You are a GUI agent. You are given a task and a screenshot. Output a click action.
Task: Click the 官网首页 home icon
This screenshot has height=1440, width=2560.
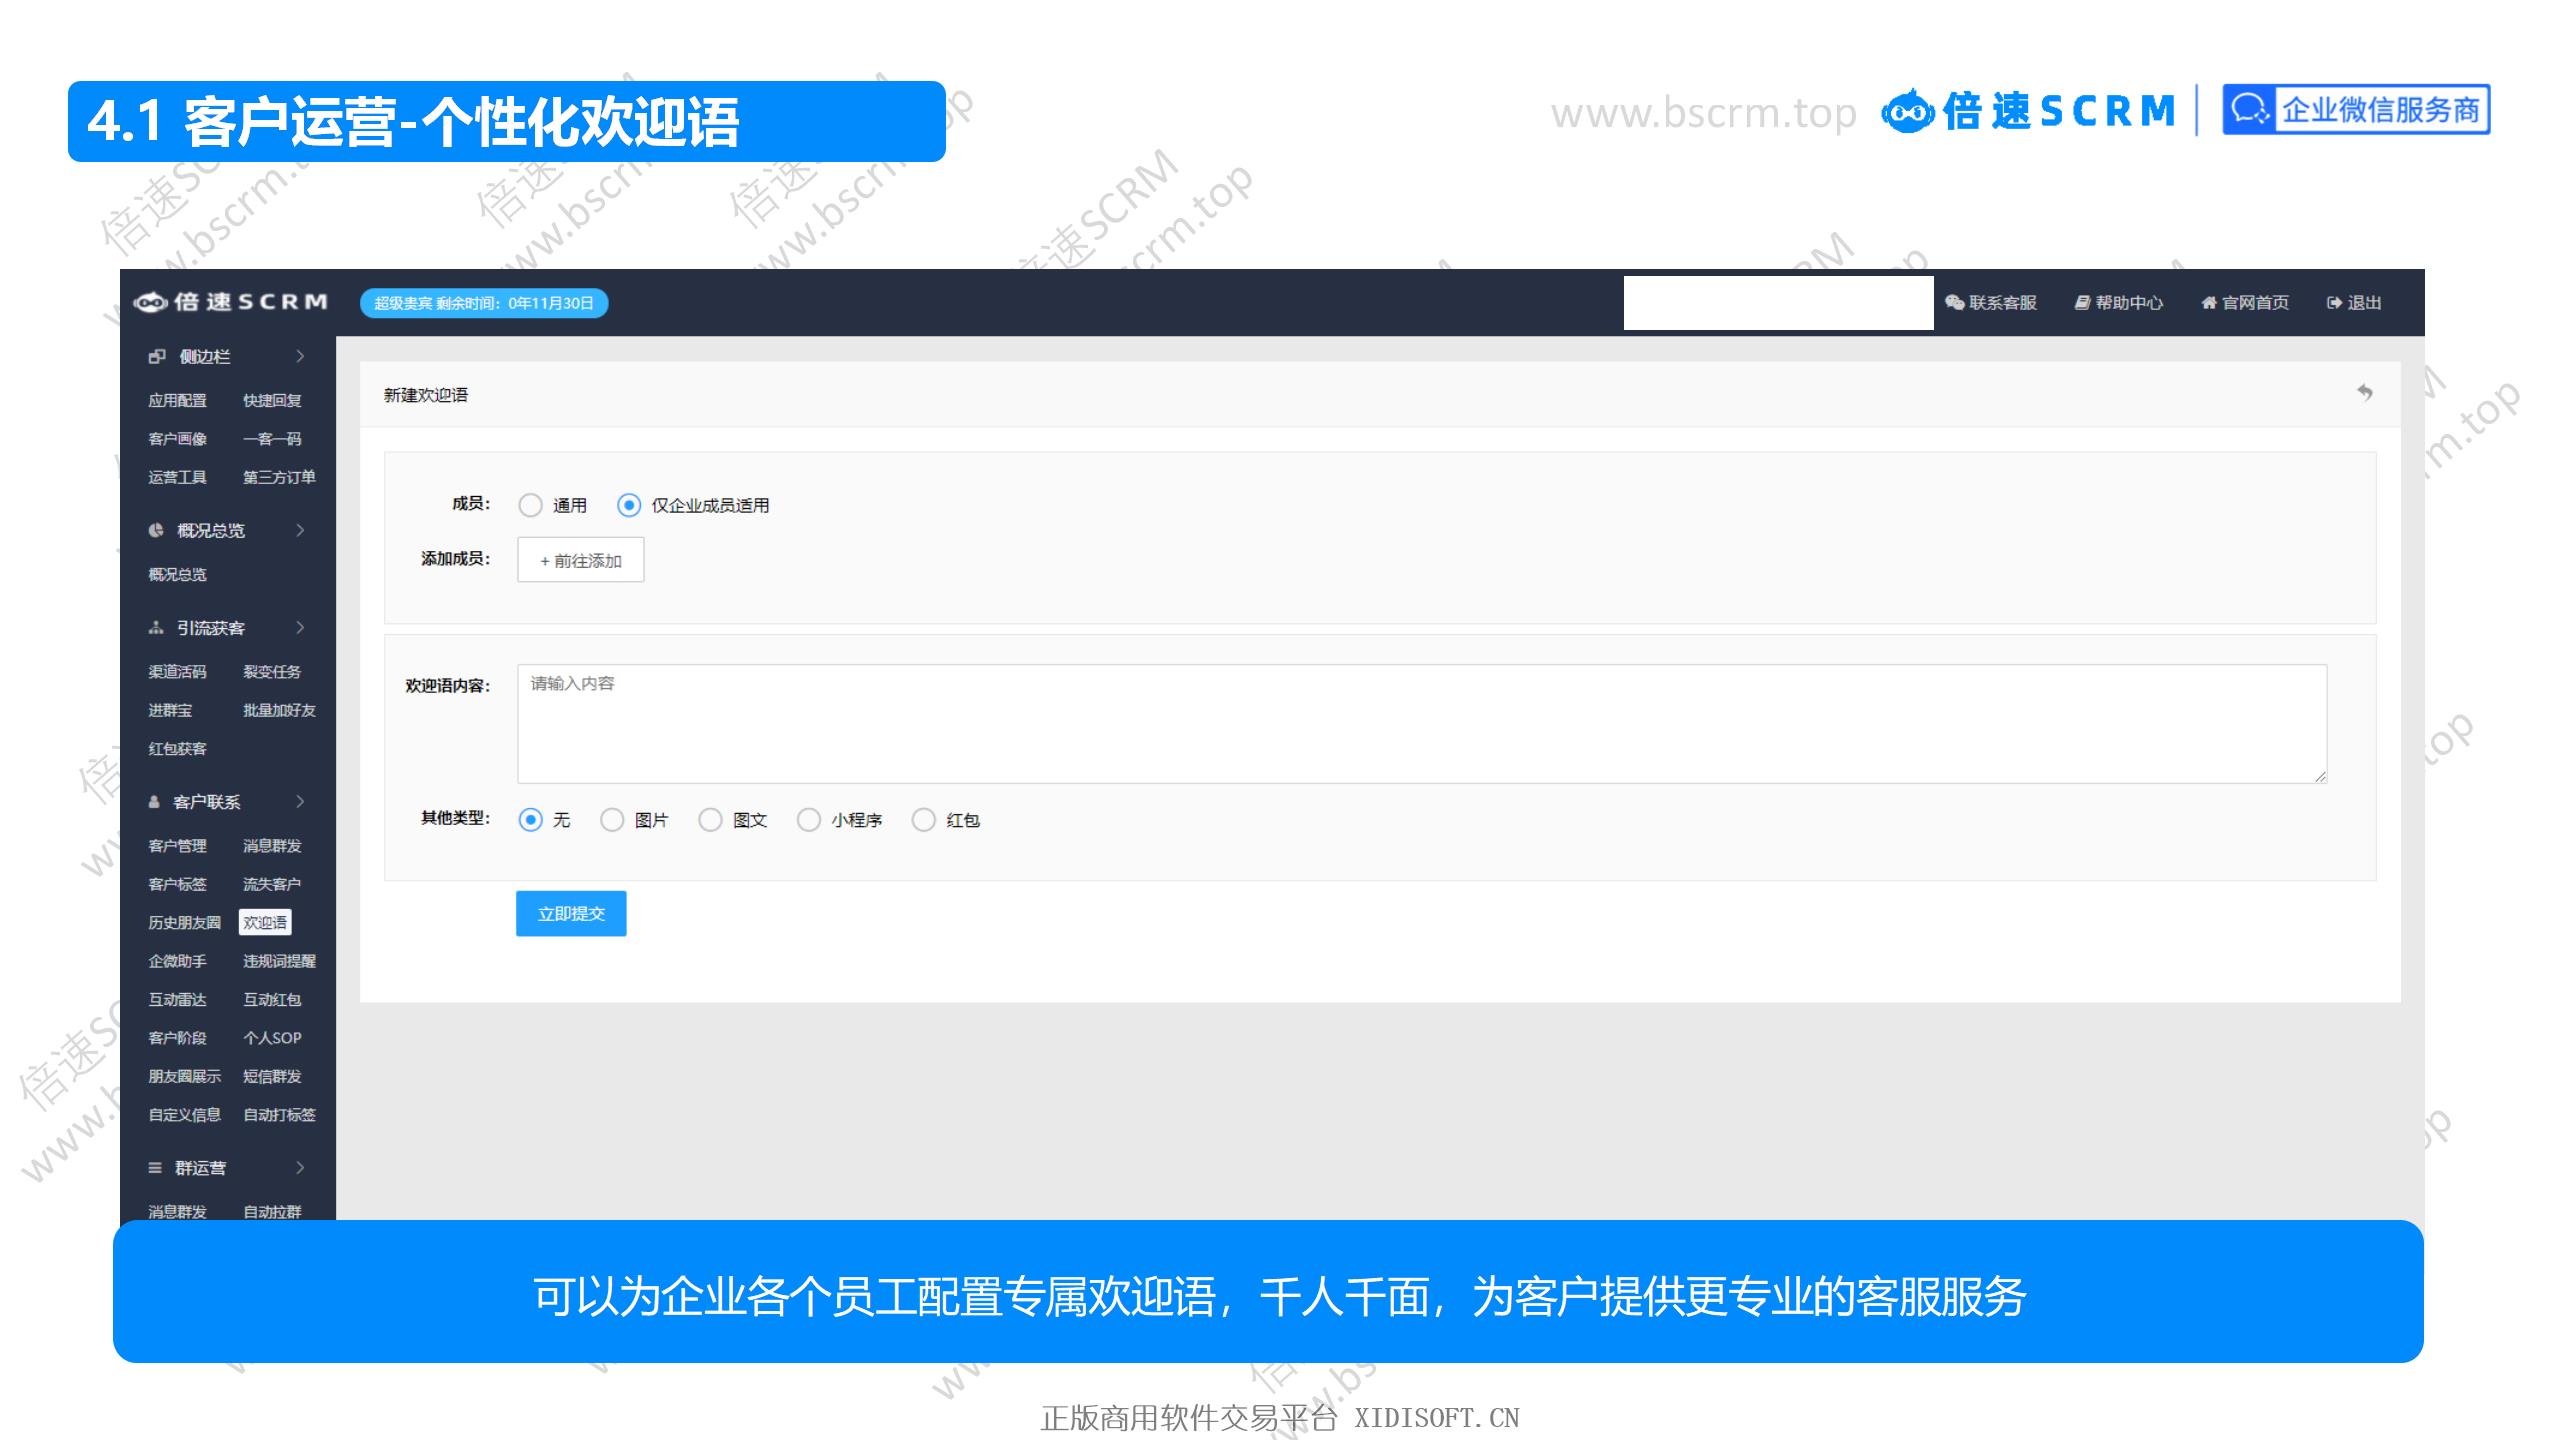[x=2209, y=303]
